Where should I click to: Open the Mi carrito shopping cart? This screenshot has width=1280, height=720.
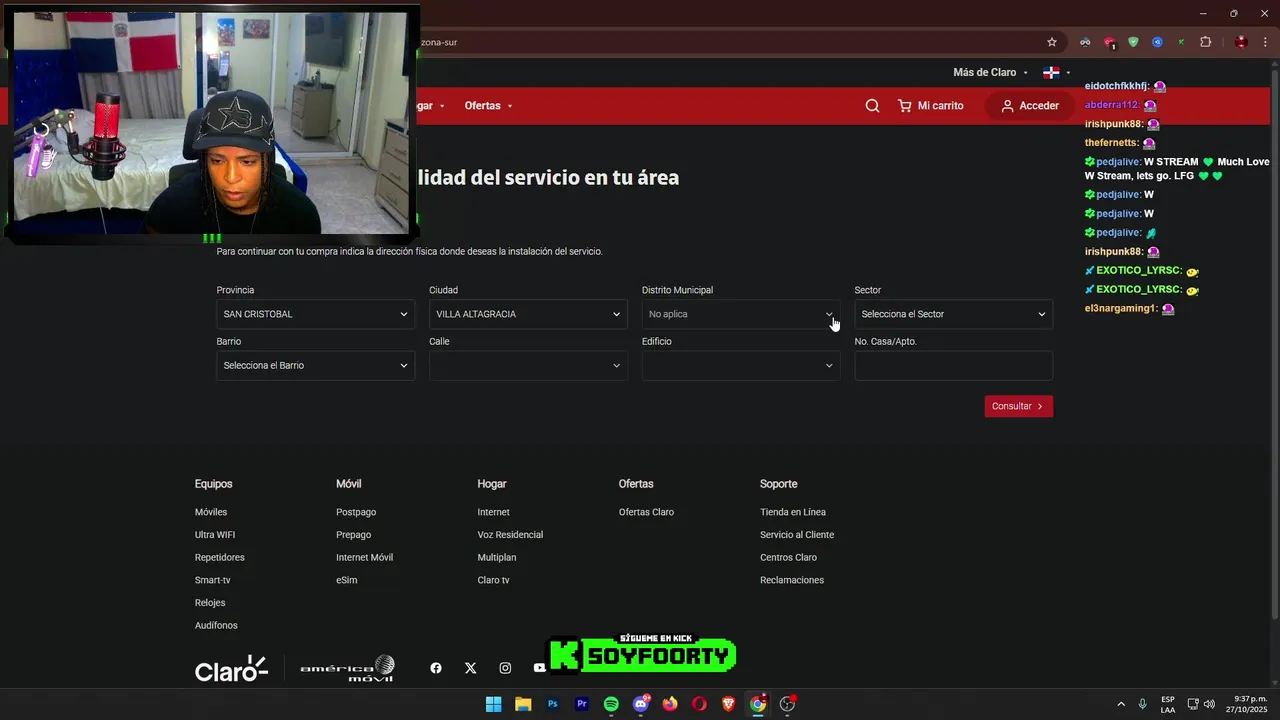coord(931,106)
